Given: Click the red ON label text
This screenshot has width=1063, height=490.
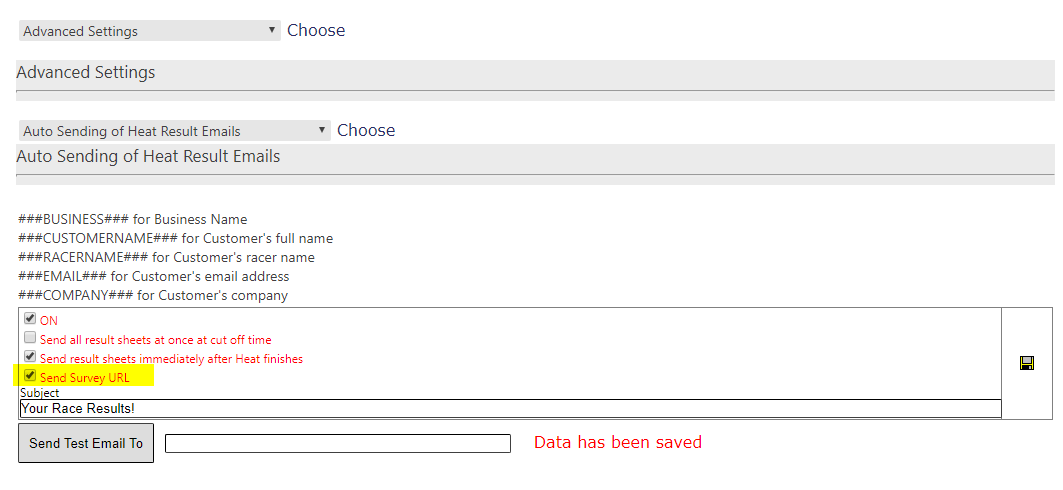Looking at the screenshot, I should (x=49, y=321).
